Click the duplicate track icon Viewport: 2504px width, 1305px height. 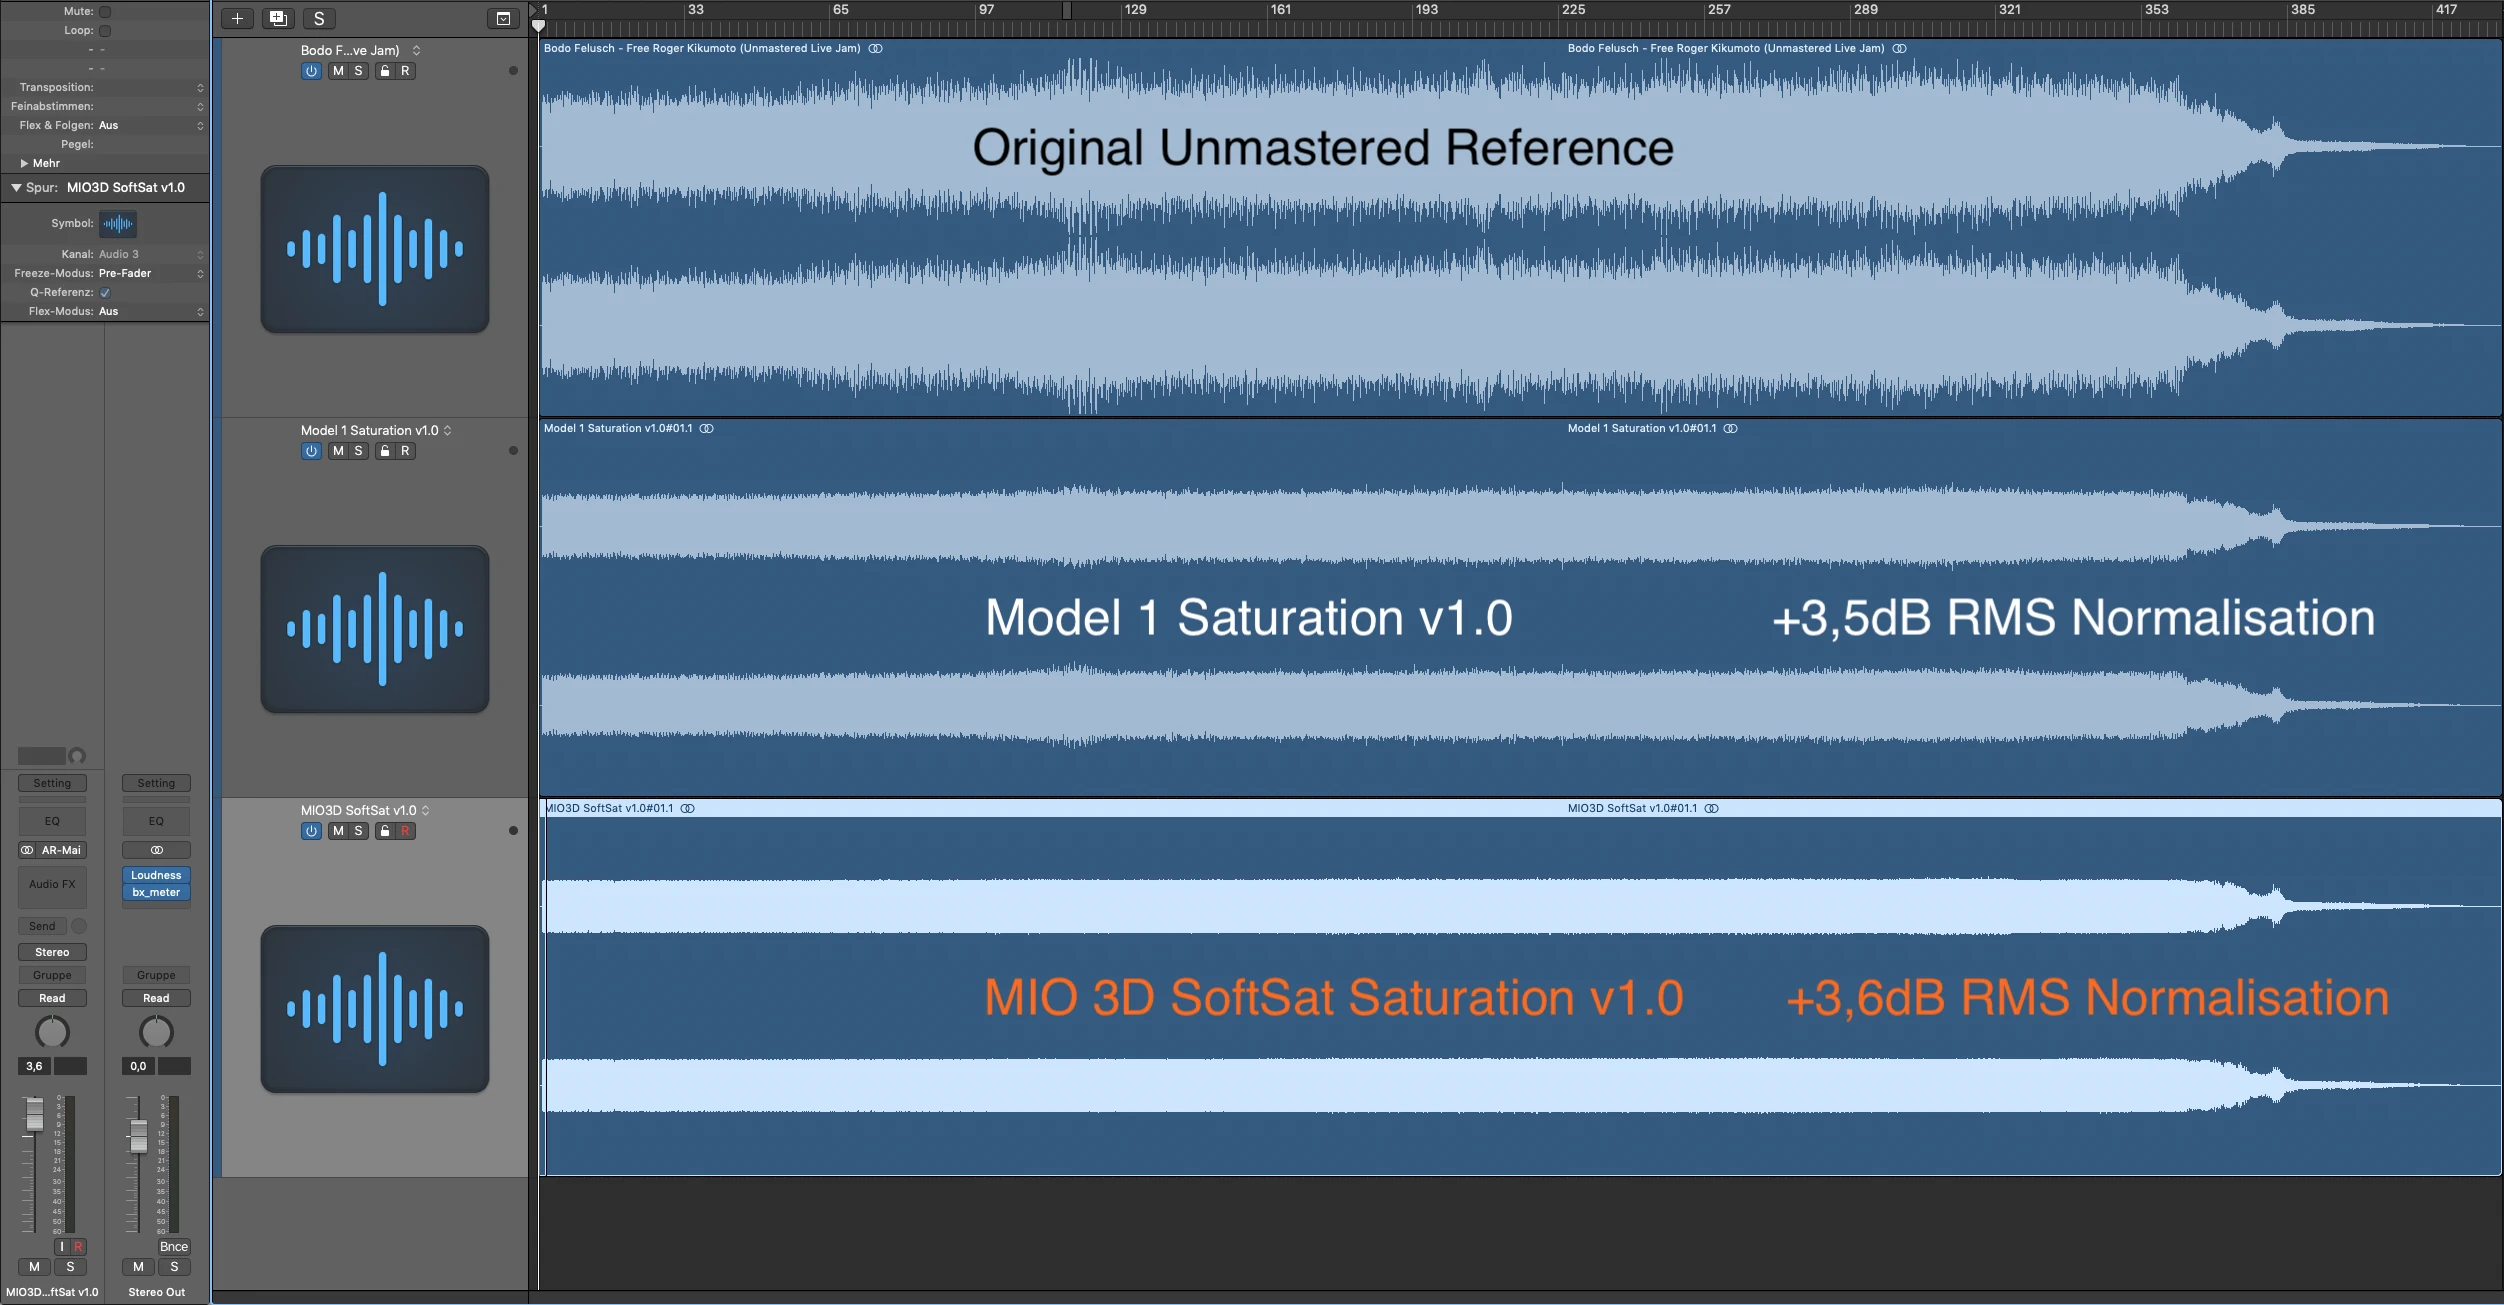(278, 18)
